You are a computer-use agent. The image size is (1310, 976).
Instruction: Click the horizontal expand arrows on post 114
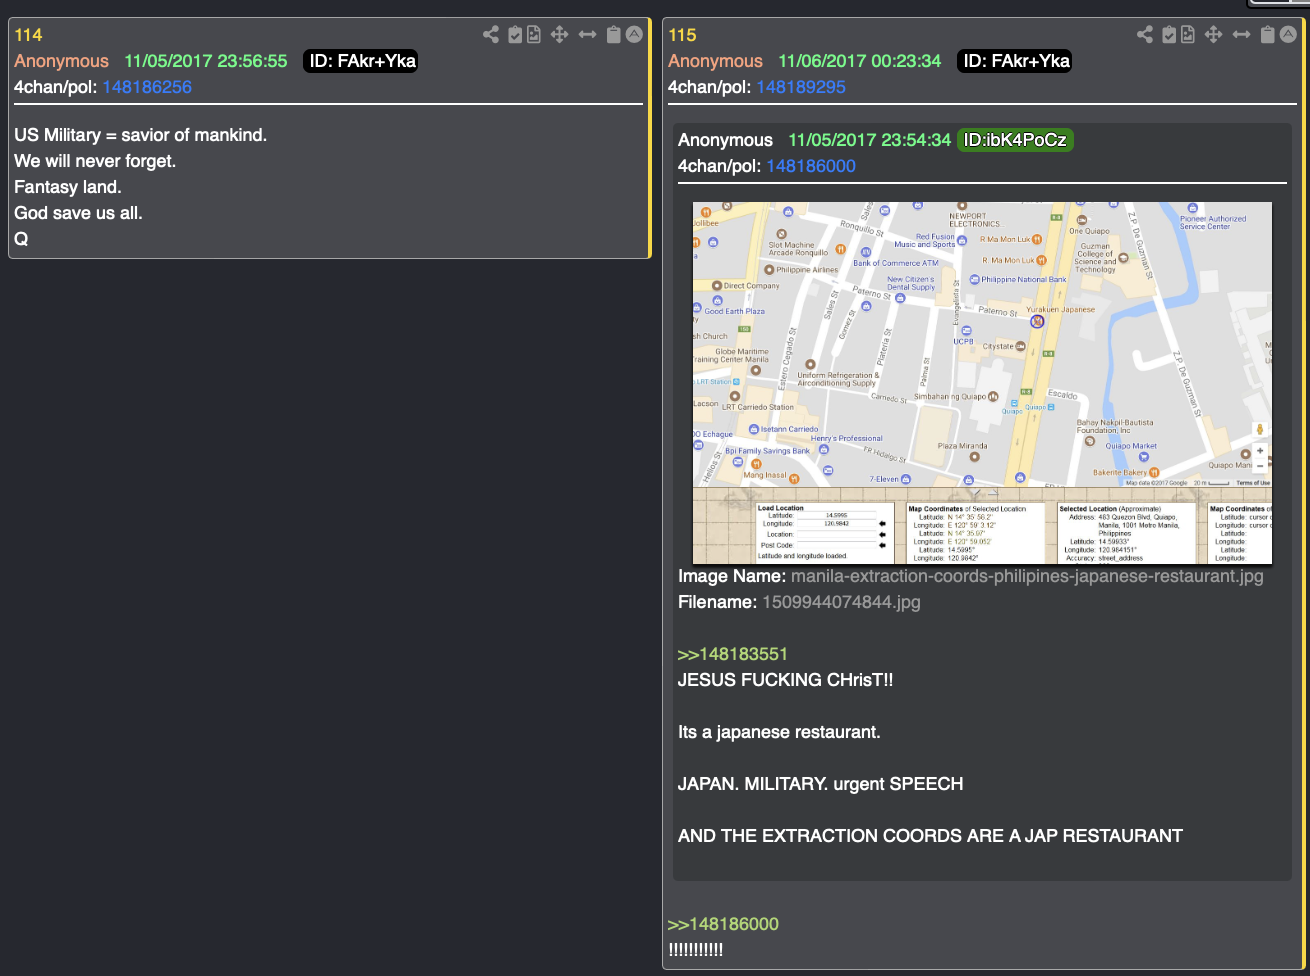(588, 35)
